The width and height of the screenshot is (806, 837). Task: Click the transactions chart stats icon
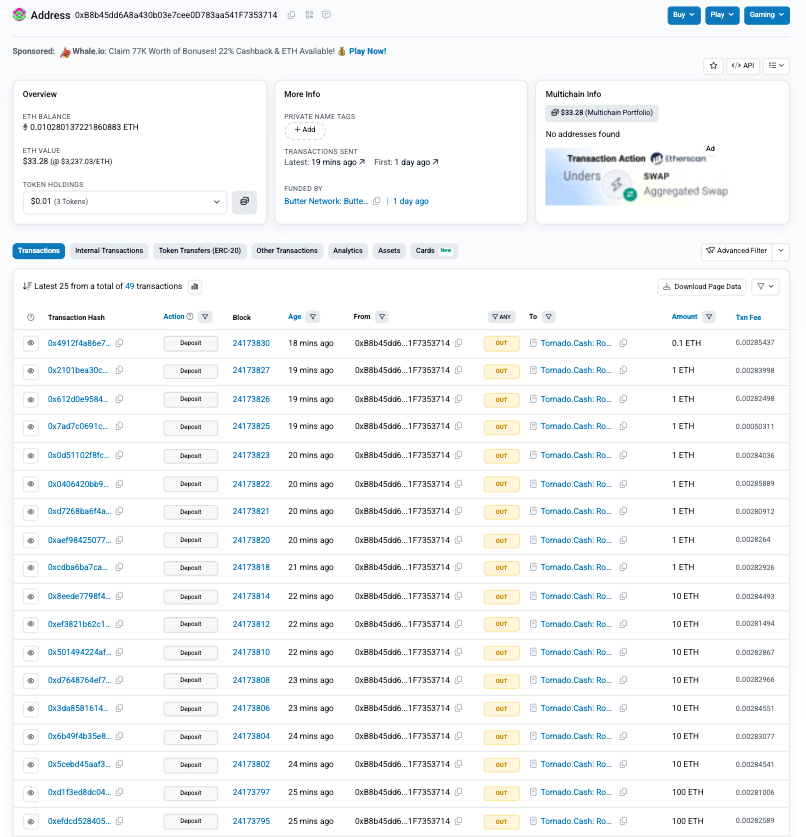click(x=195, y=287)
